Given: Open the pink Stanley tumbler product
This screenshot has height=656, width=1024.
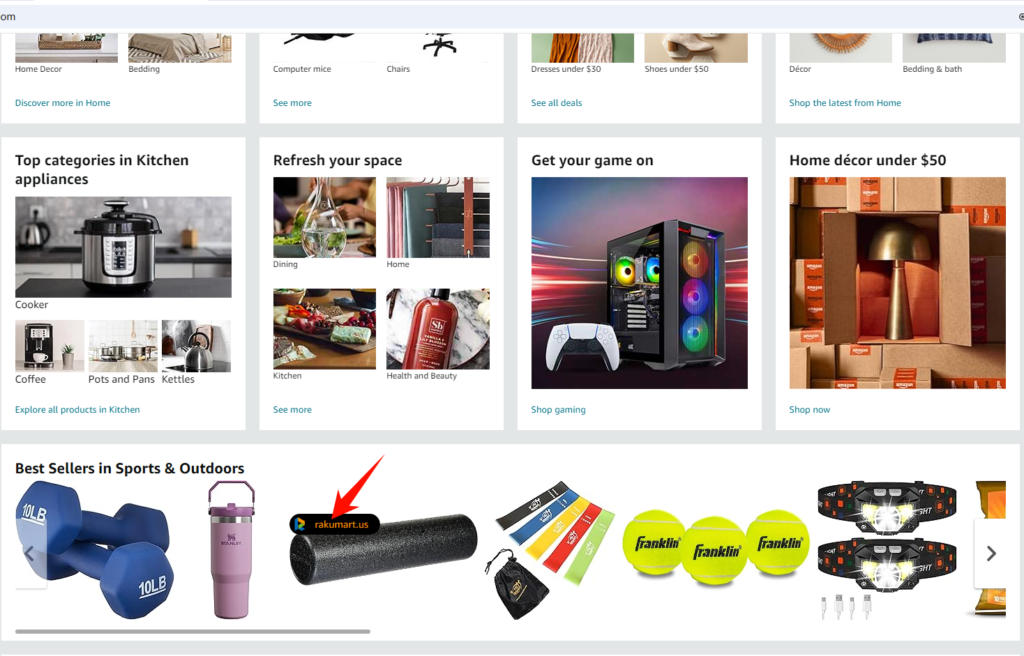Looking at the screenshot, I should (x=231, y=549).
